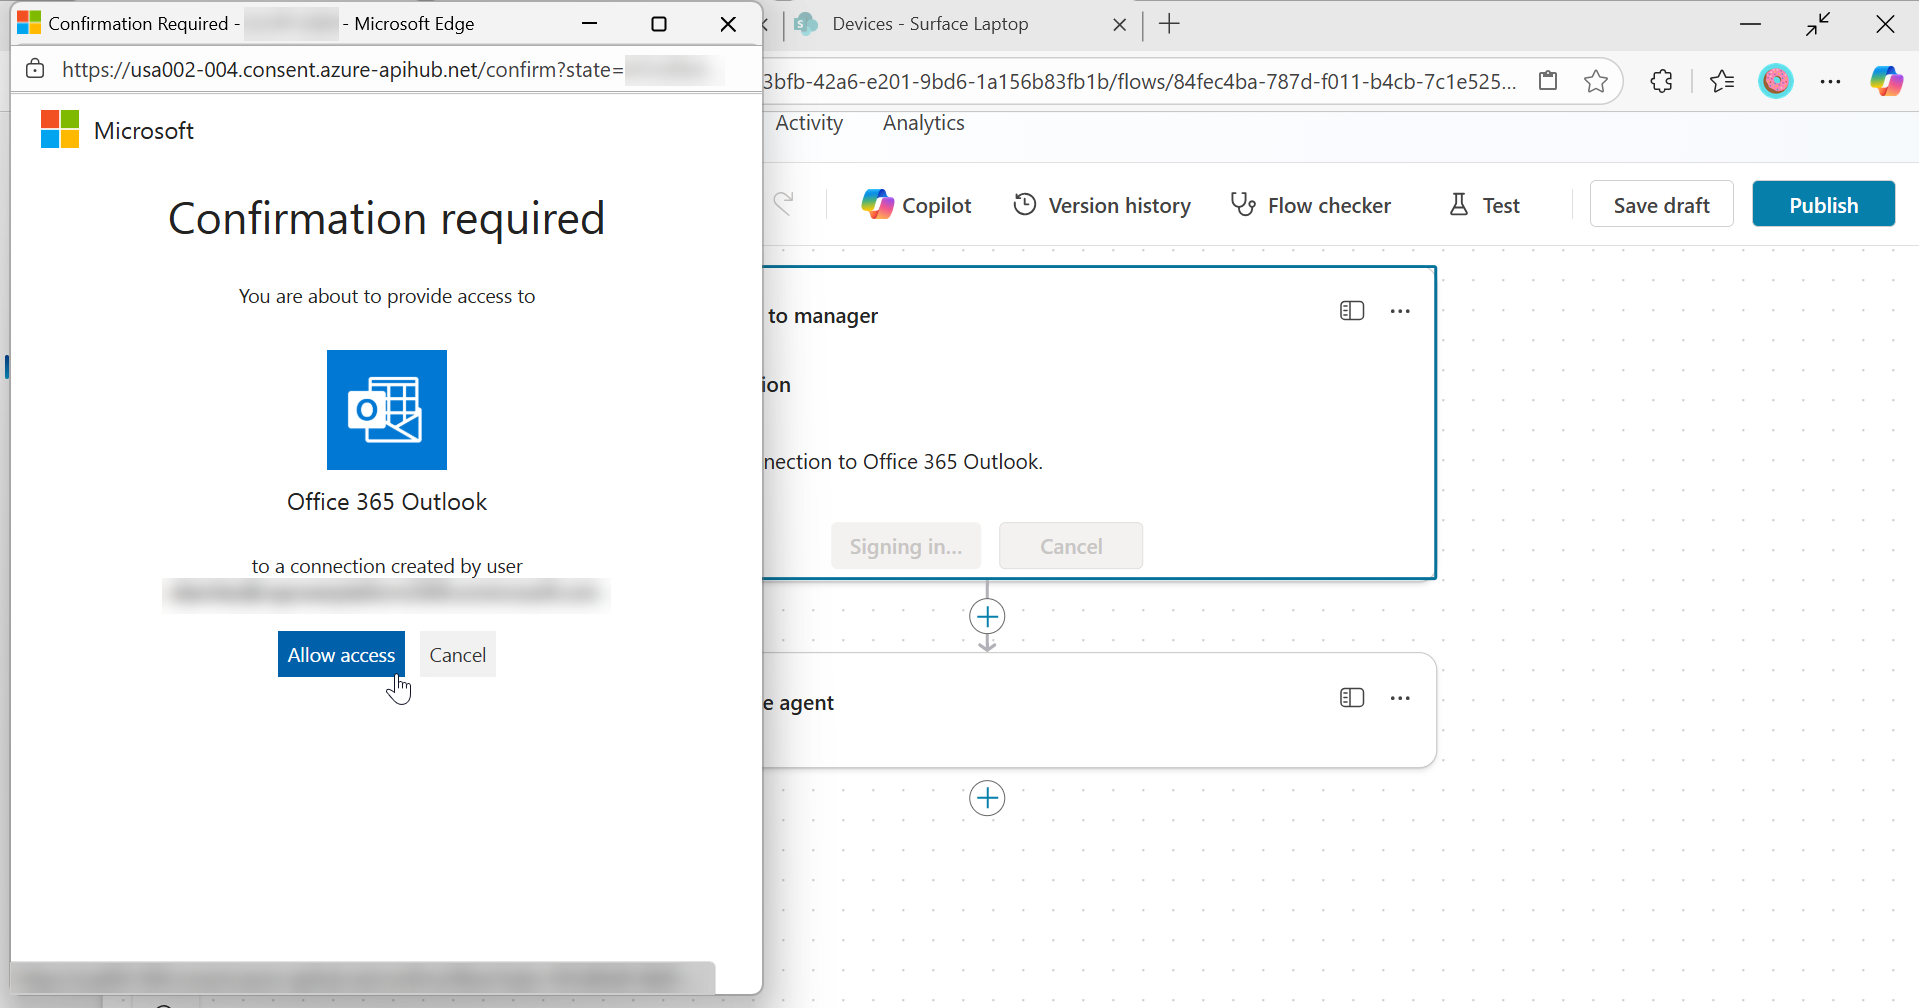Viewport: 1919px width, 1008px height.
Task: Switch to the Analytics tab
Action: tap(923, 123)
